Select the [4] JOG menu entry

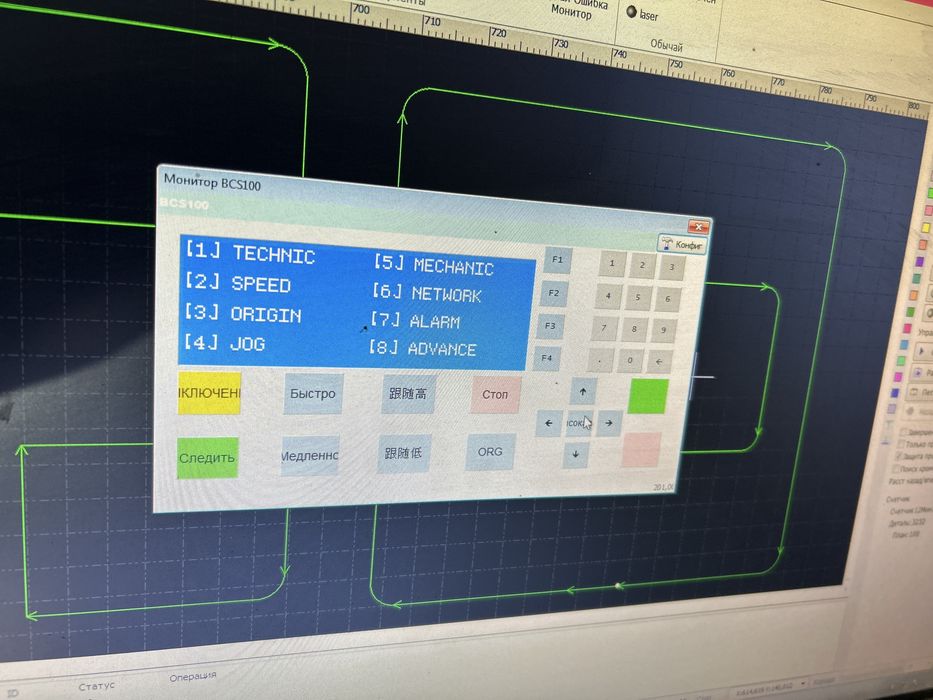click(224, 343)
